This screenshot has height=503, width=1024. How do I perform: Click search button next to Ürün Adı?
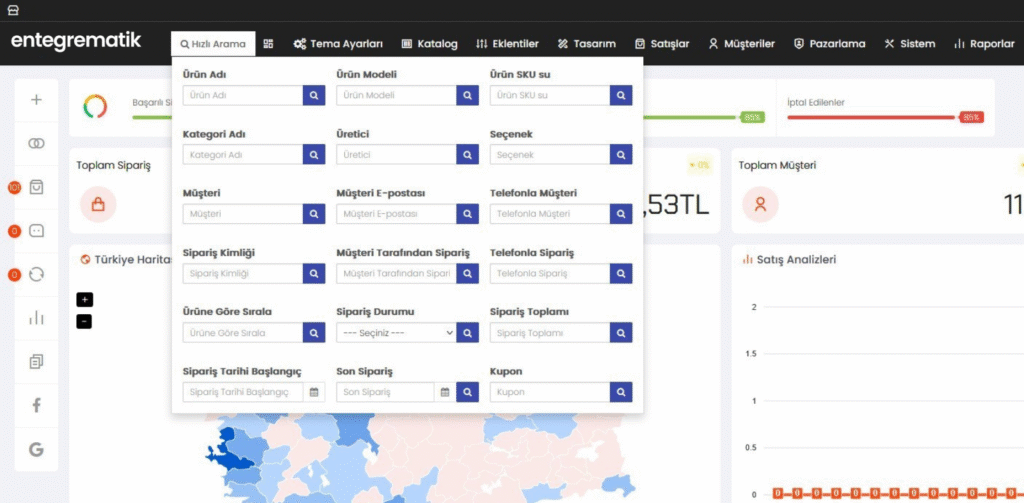pos(314,96)
